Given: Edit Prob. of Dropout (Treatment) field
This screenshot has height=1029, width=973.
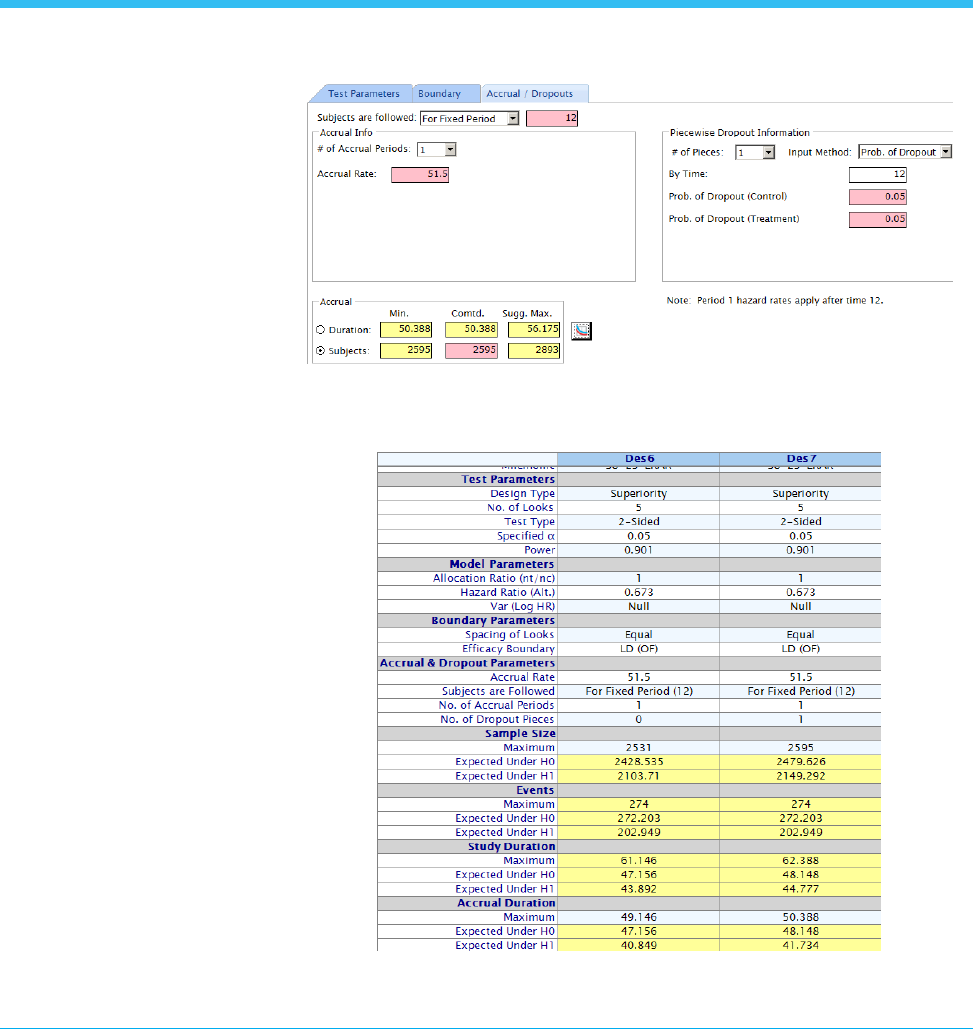Looking at the screenshot, I should [878, 219].
